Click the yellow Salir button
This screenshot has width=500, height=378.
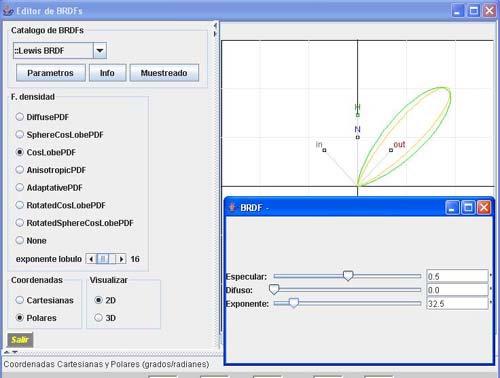pyautogui.click(x=20, y=340)
